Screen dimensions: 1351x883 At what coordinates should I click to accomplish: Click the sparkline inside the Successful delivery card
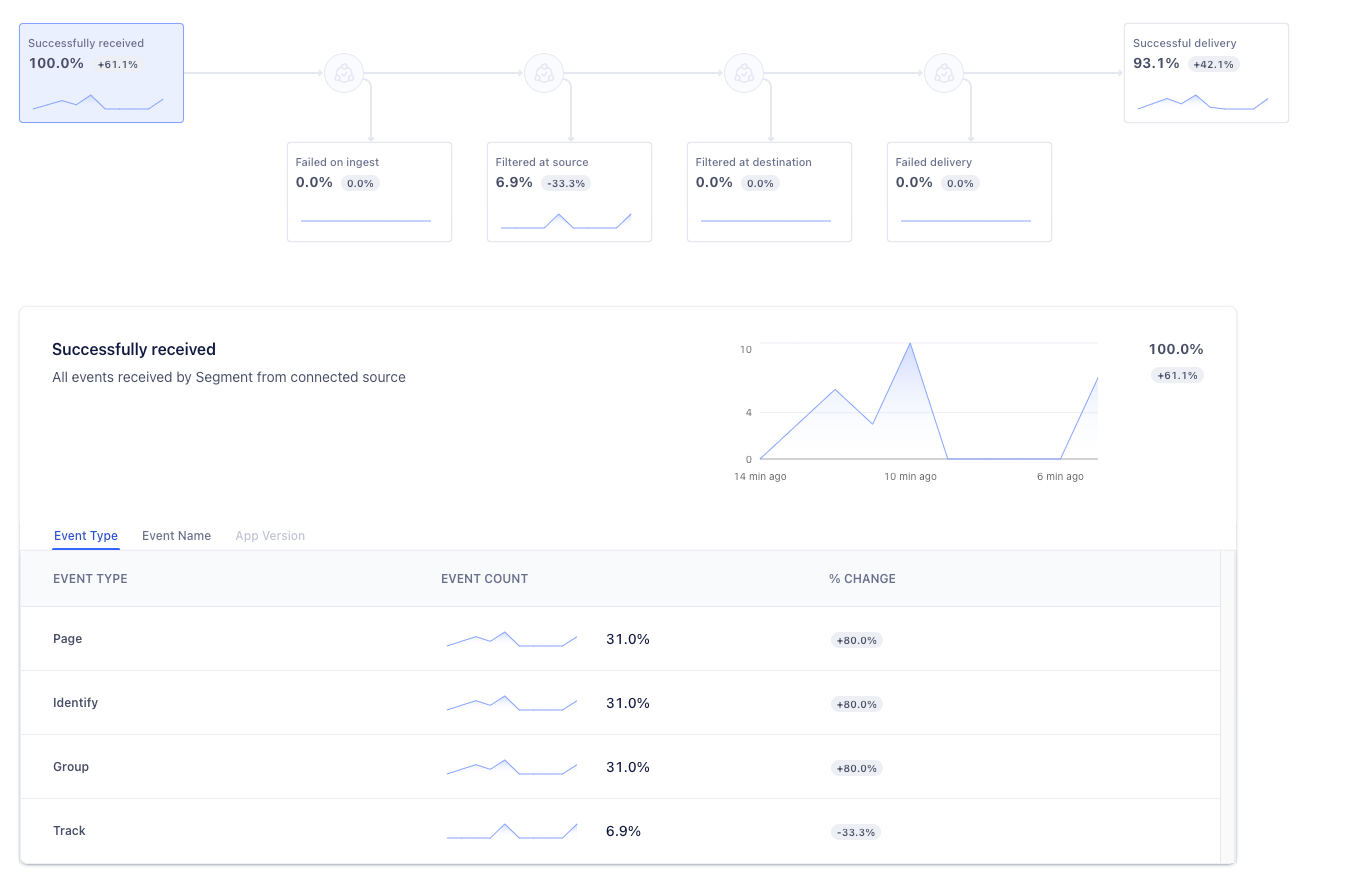[1205, 101]
